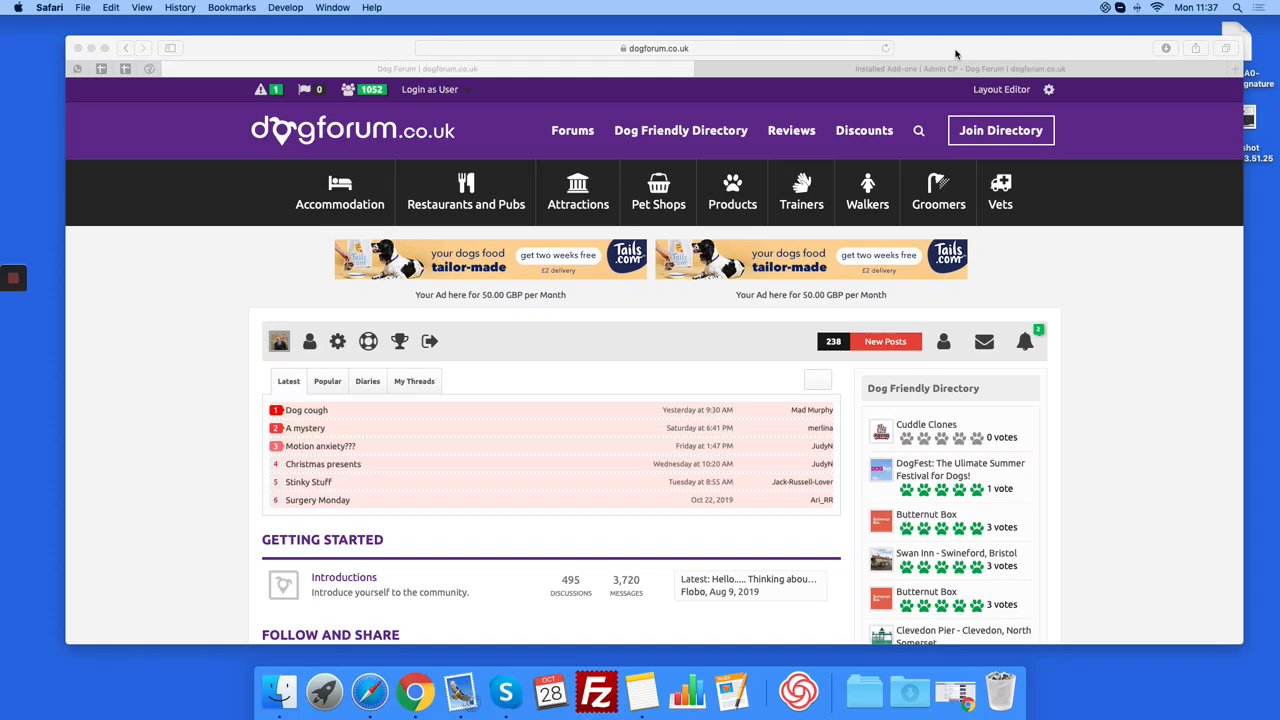Screen dimensions: 1280x720
Task: Open the alerts bell icon
Action: (x=1025, y=342)
